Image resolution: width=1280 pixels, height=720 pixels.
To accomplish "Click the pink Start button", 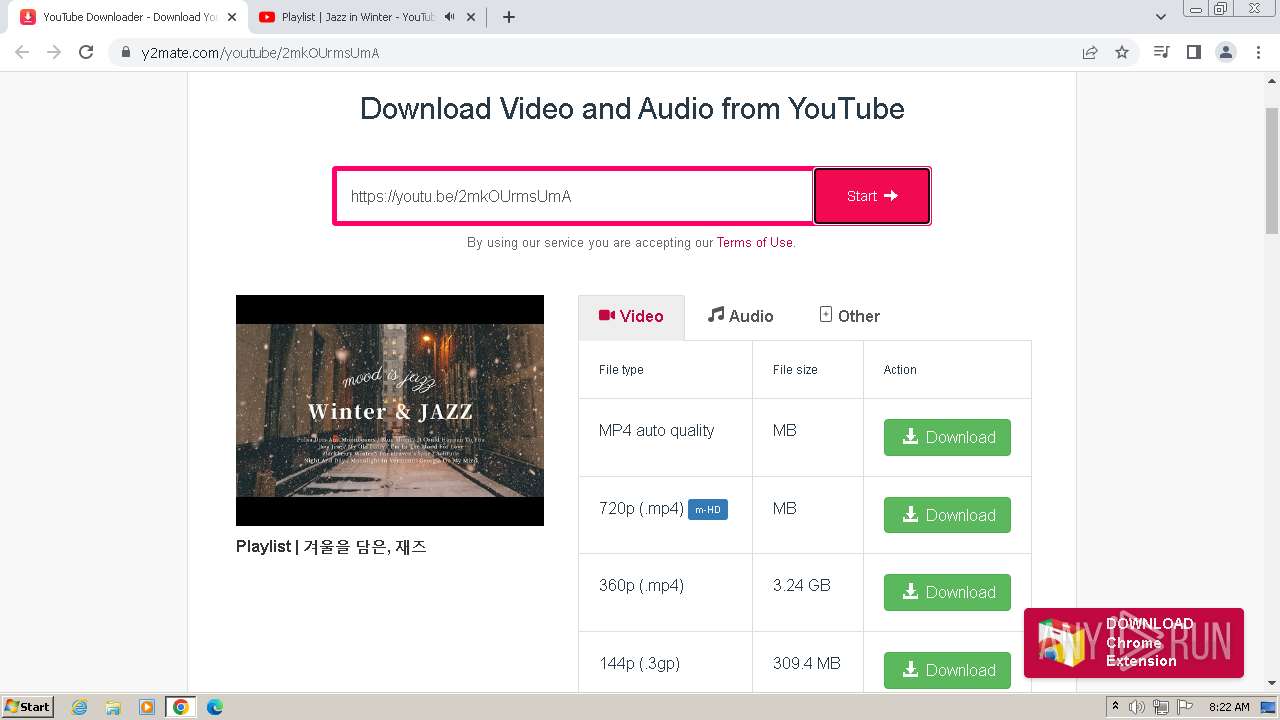I will tap(872, 196).
